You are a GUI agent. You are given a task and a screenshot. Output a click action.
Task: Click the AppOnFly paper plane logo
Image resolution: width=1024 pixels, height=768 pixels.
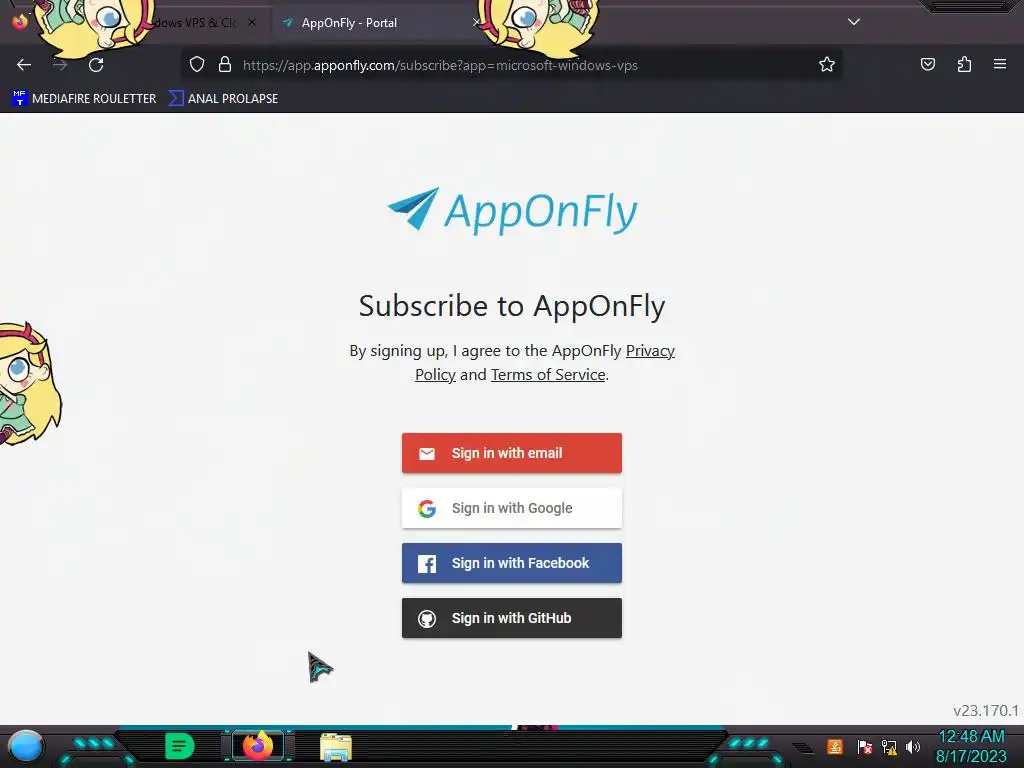click(512, 210)
